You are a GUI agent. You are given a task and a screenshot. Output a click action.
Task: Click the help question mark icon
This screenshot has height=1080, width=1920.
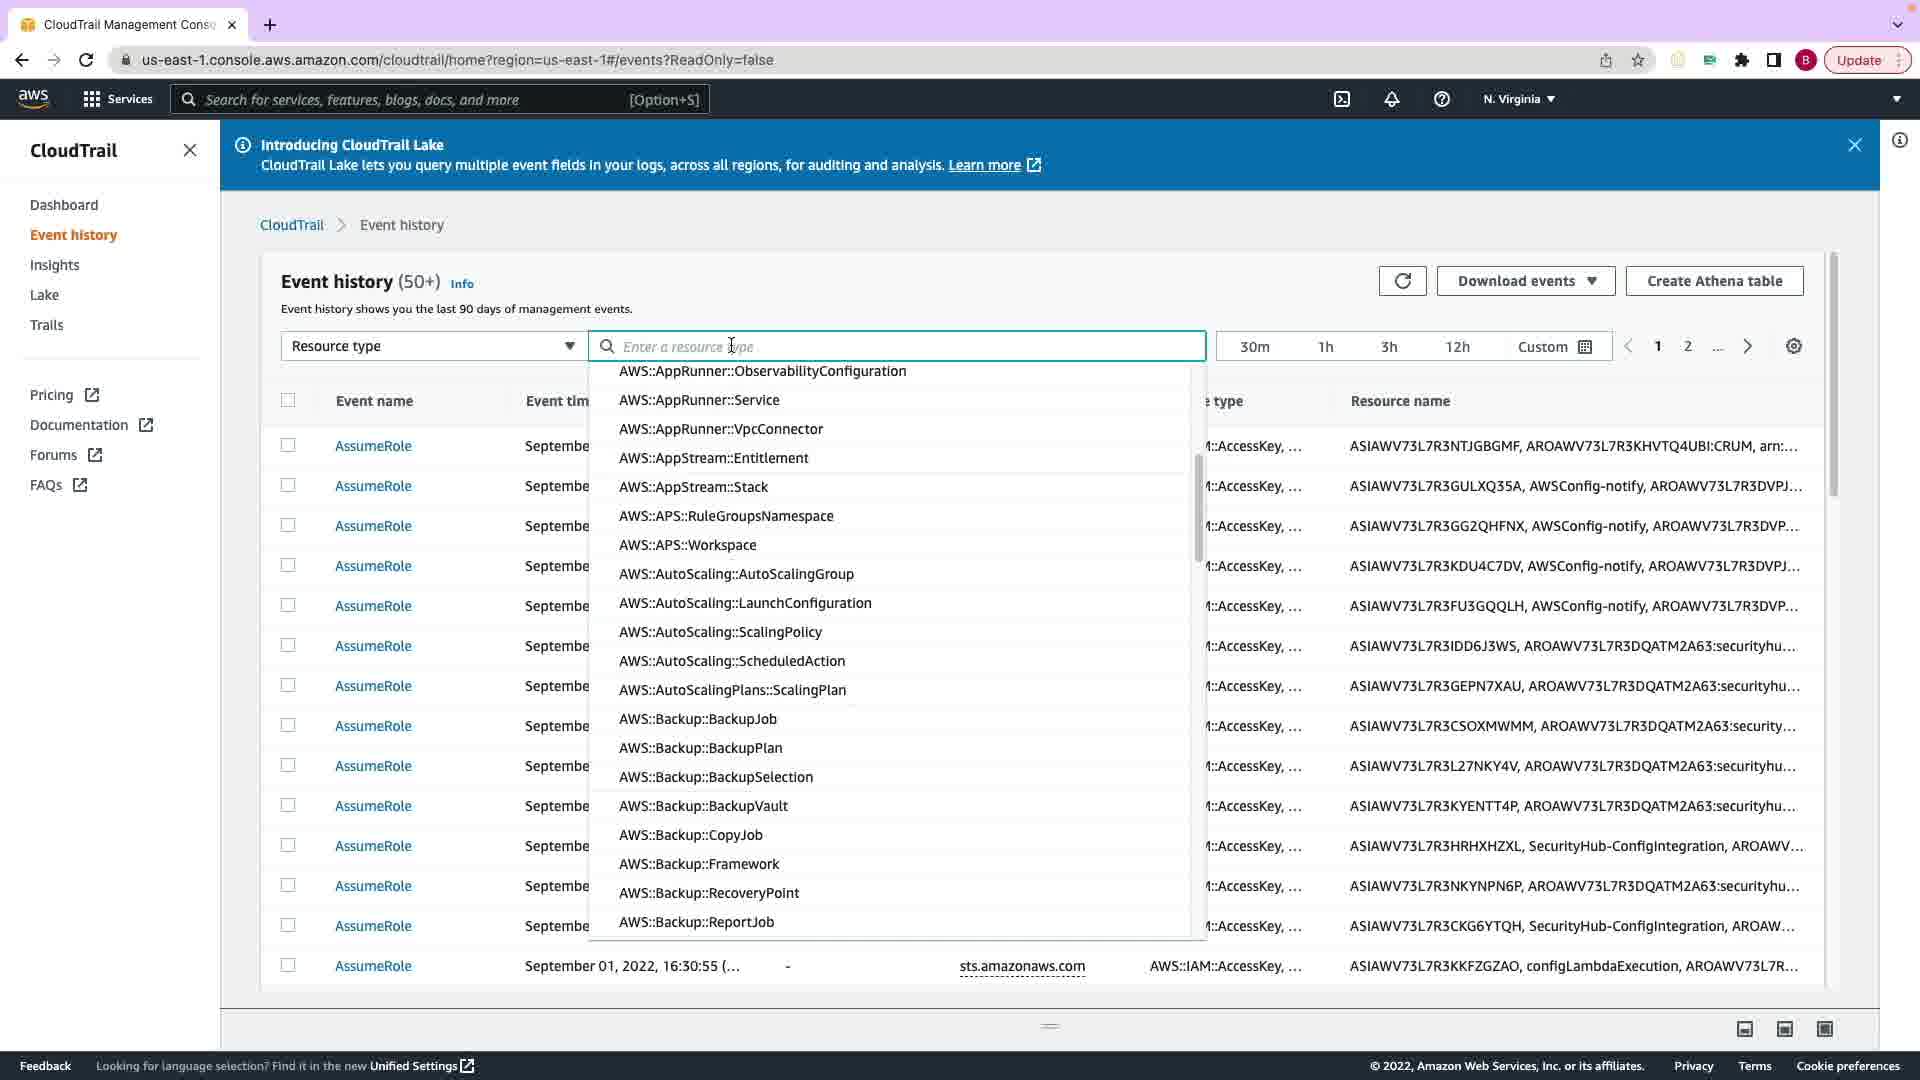1441,99
